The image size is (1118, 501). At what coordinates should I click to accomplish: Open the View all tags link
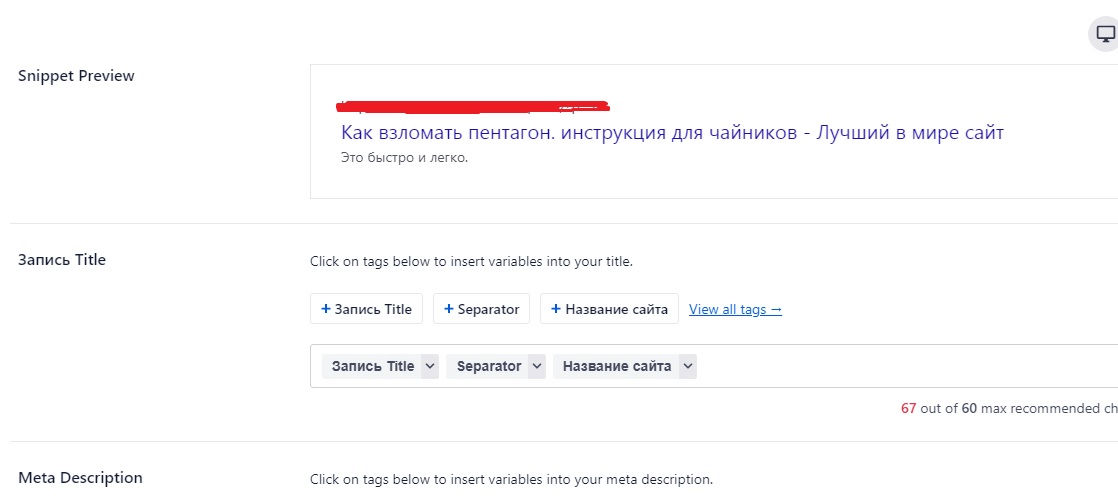tap(735, 309)
